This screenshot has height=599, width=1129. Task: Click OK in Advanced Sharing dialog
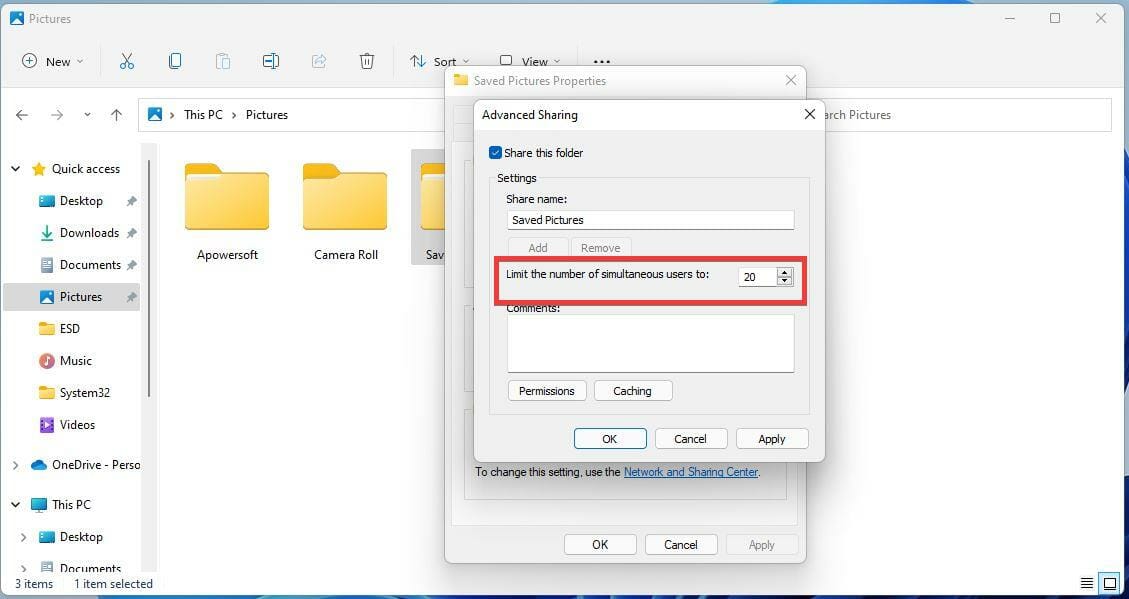point(610,438)
